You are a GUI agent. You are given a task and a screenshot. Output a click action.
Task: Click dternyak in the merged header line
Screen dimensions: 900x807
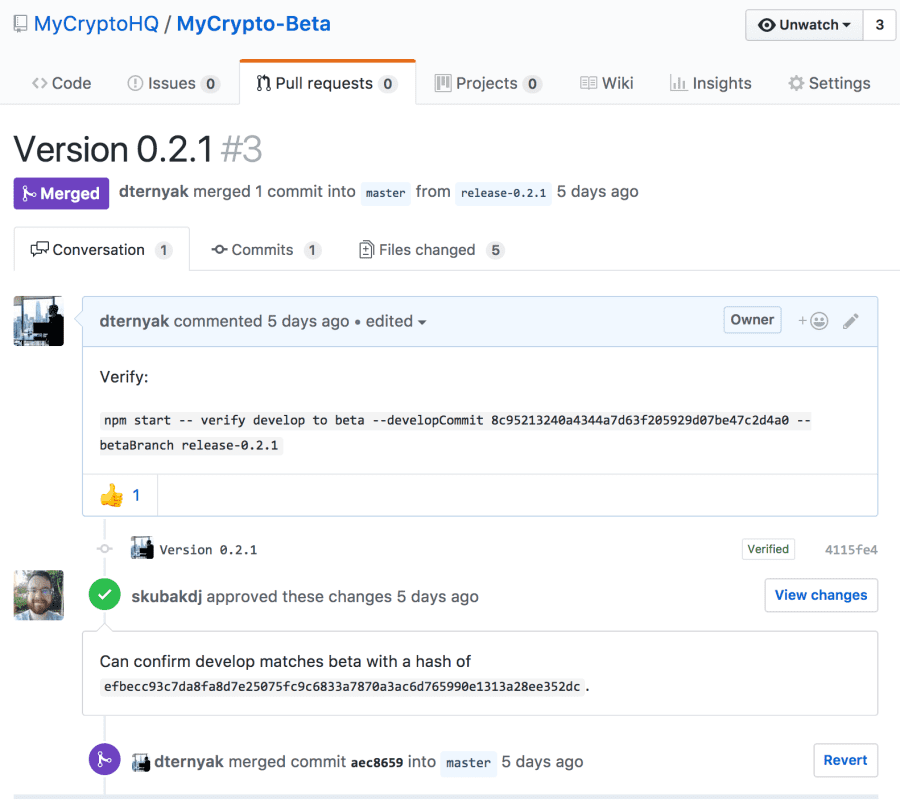[153, 191]
